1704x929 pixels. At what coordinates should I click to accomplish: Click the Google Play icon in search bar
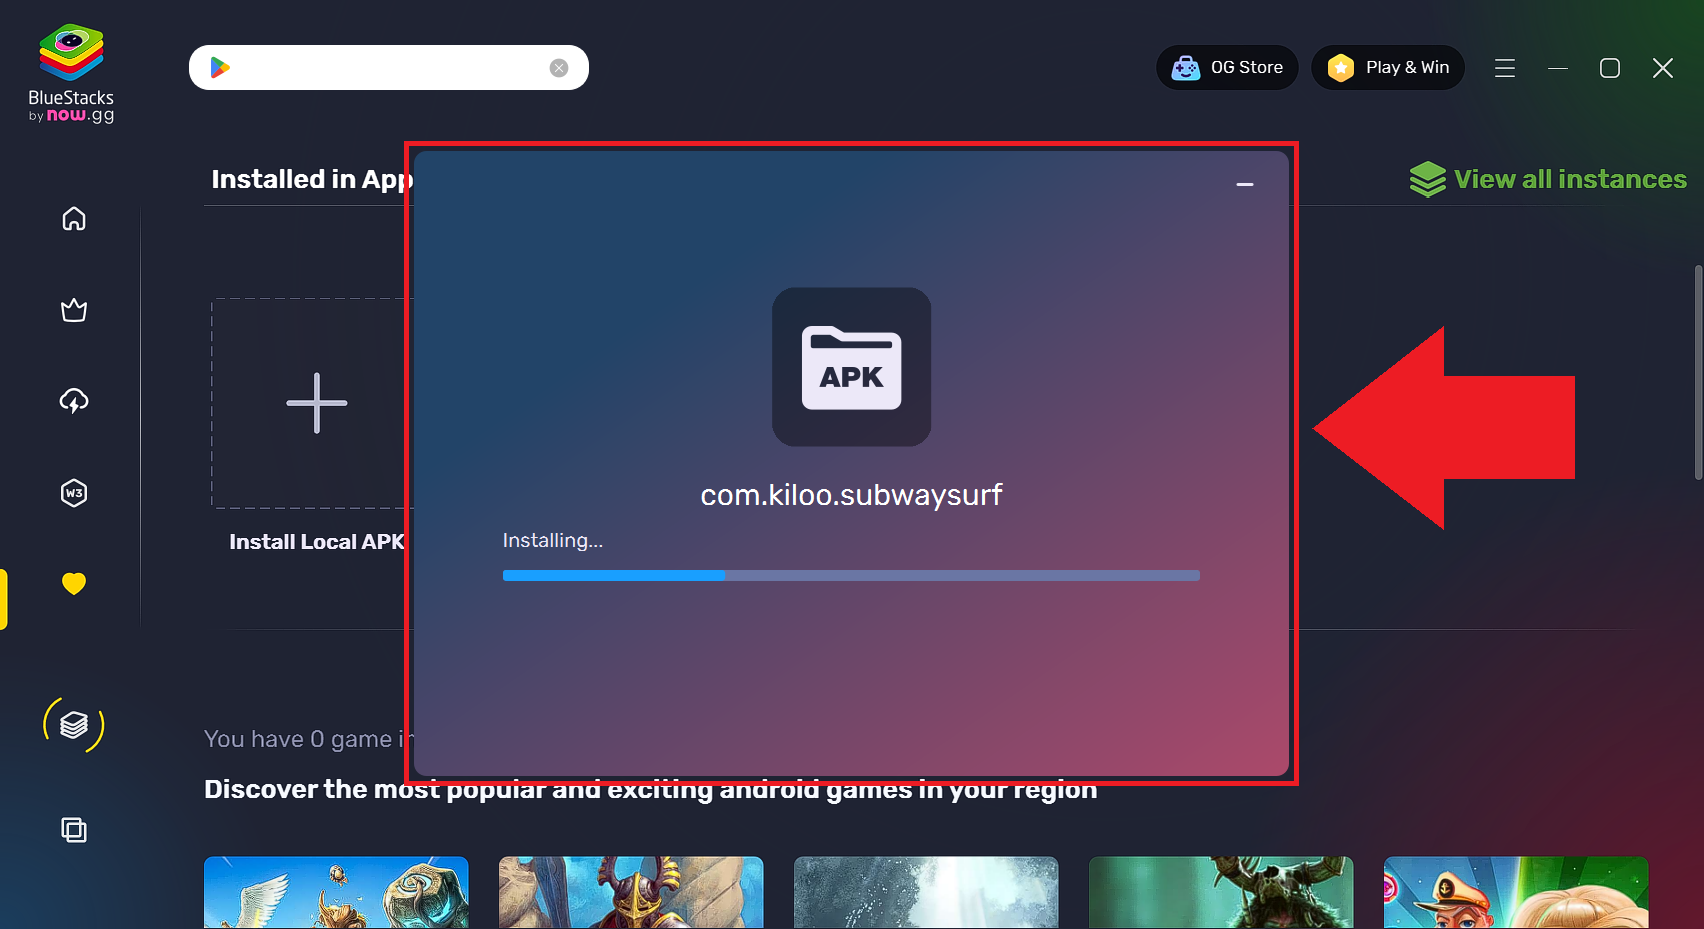coord(220,67)
